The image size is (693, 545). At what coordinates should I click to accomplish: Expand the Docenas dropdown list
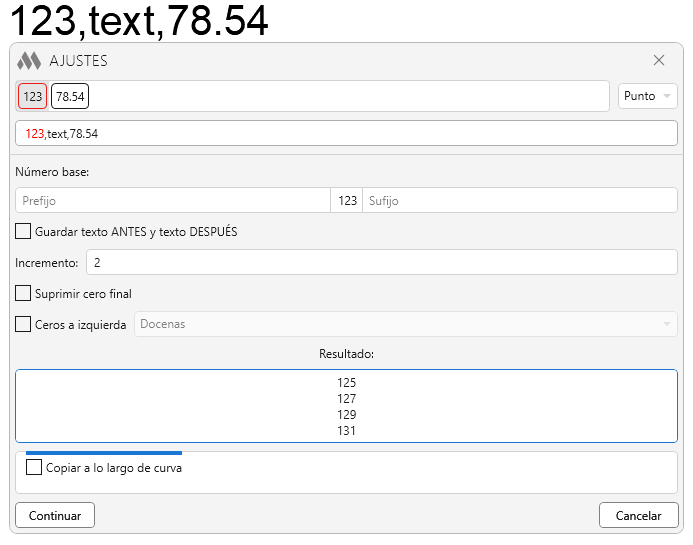coord(405,324)
